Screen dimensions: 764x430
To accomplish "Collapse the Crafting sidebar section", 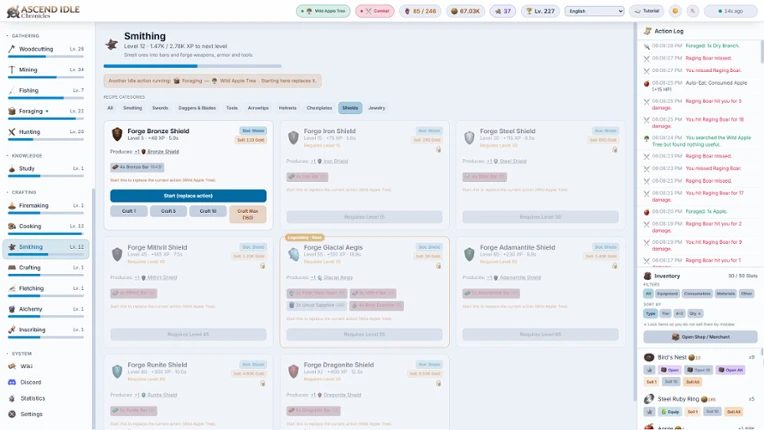I will point(21,192).
